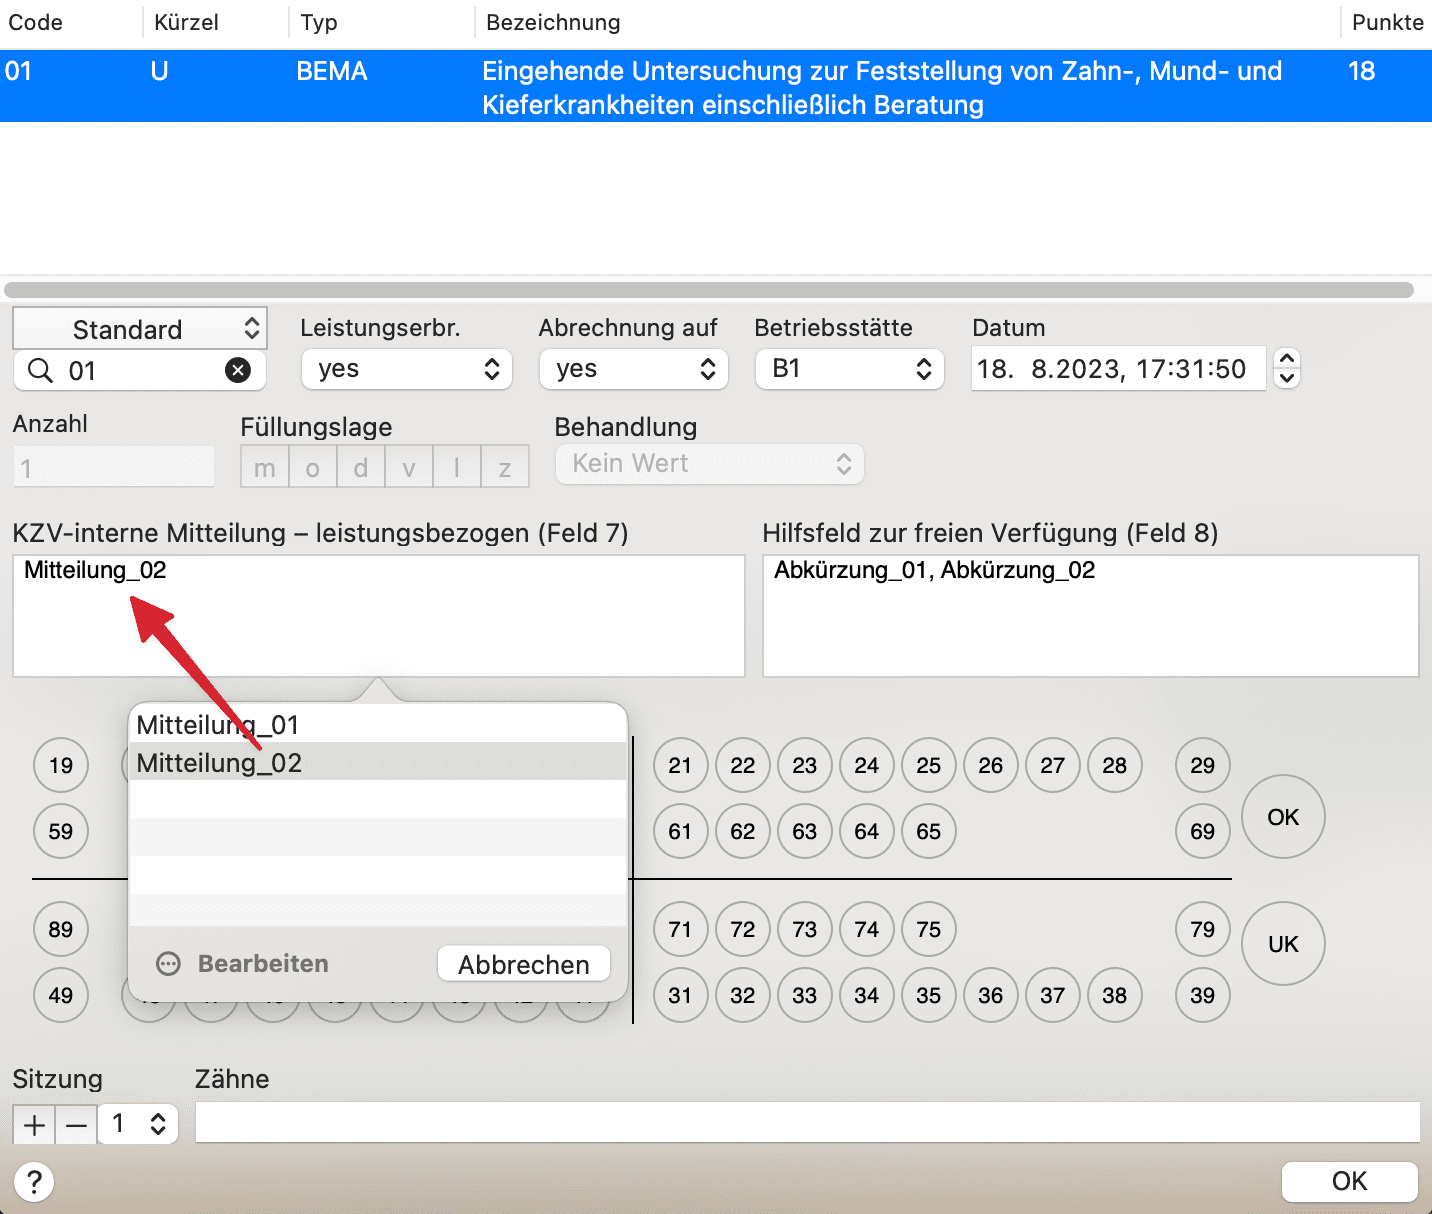Select tooth 79

pos(1203,930)
